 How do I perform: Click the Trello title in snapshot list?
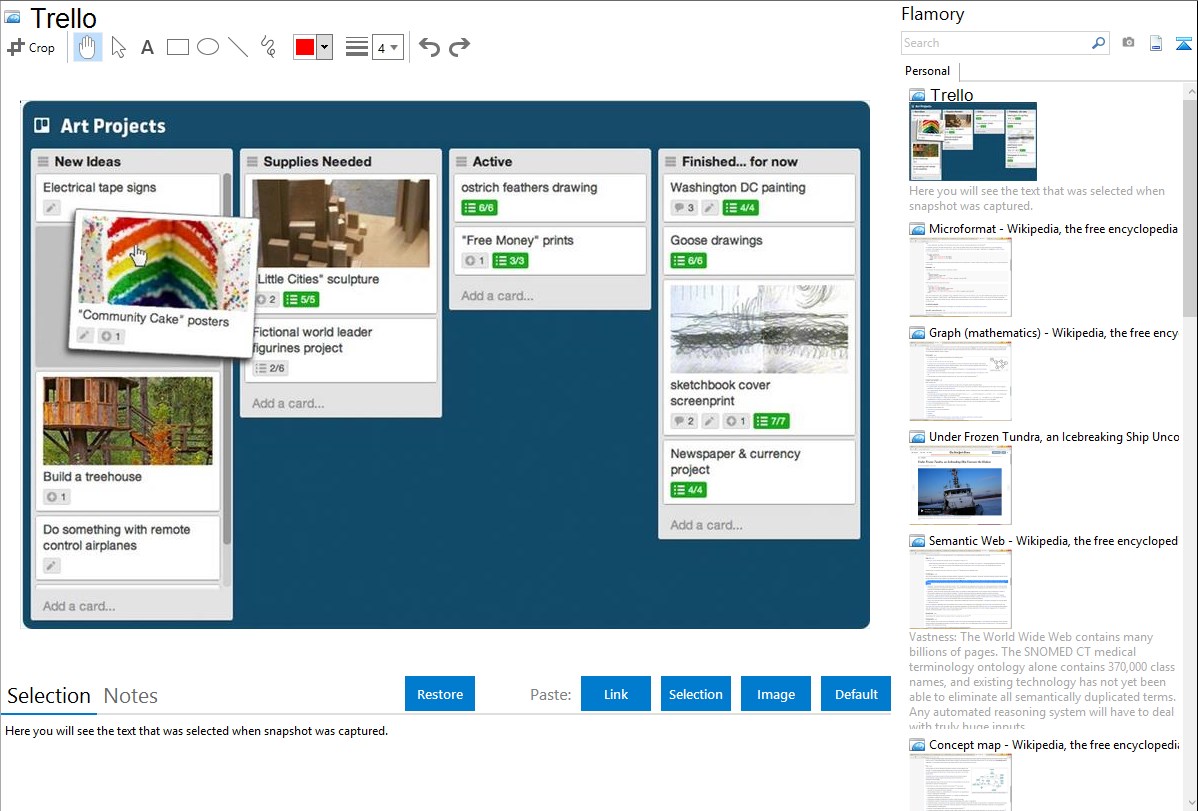pyautogui.click(x=951, y=95)
